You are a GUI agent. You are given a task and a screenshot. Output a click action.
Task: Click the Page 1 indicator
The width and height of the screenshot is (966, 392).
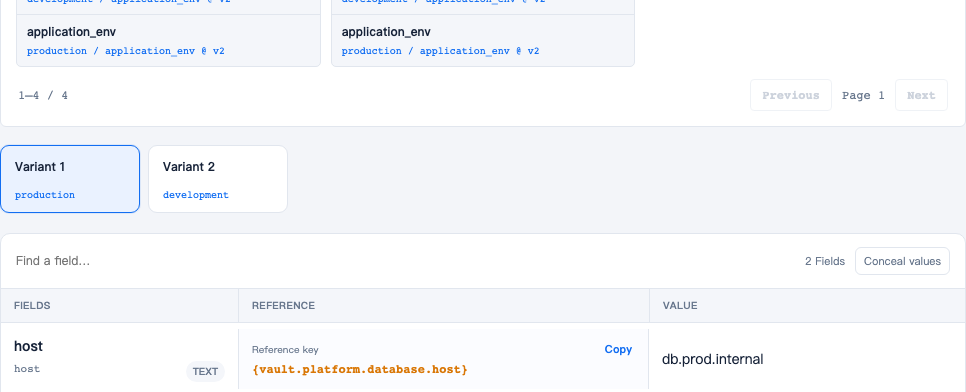click(863, 96)
